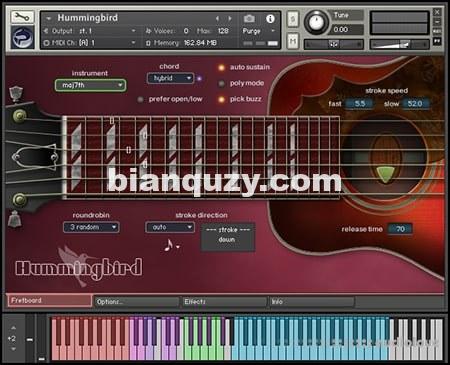The image size is (450, 365).
Task: Click the Solo S button
Action: pos(292,19)
